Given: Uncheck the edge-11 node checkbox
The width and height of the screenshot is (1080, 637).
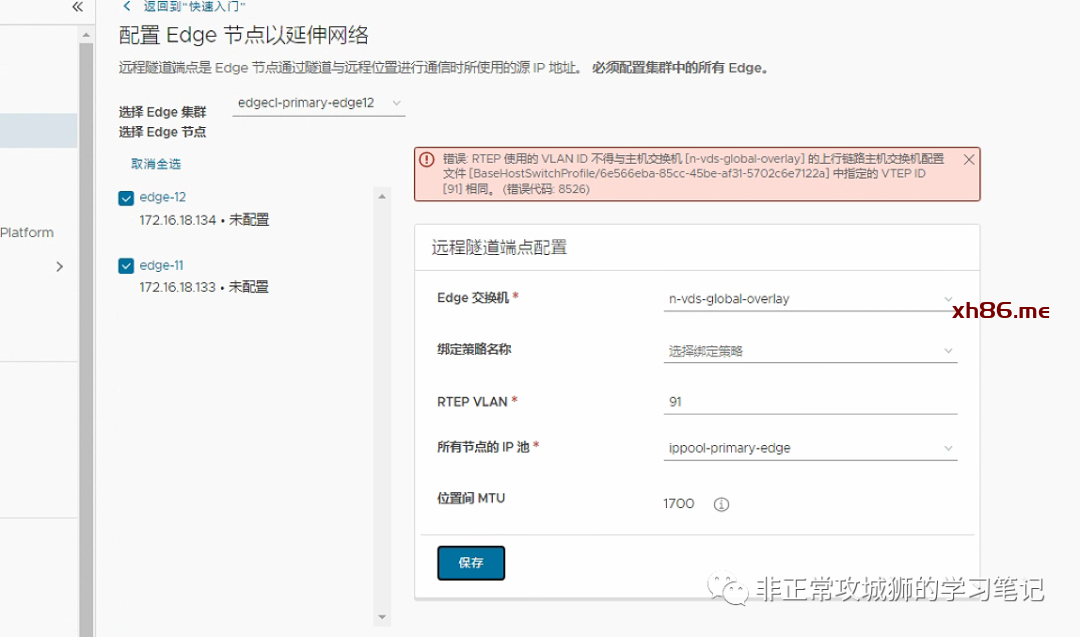Looking at the screenshot, I should pos(126,266).
